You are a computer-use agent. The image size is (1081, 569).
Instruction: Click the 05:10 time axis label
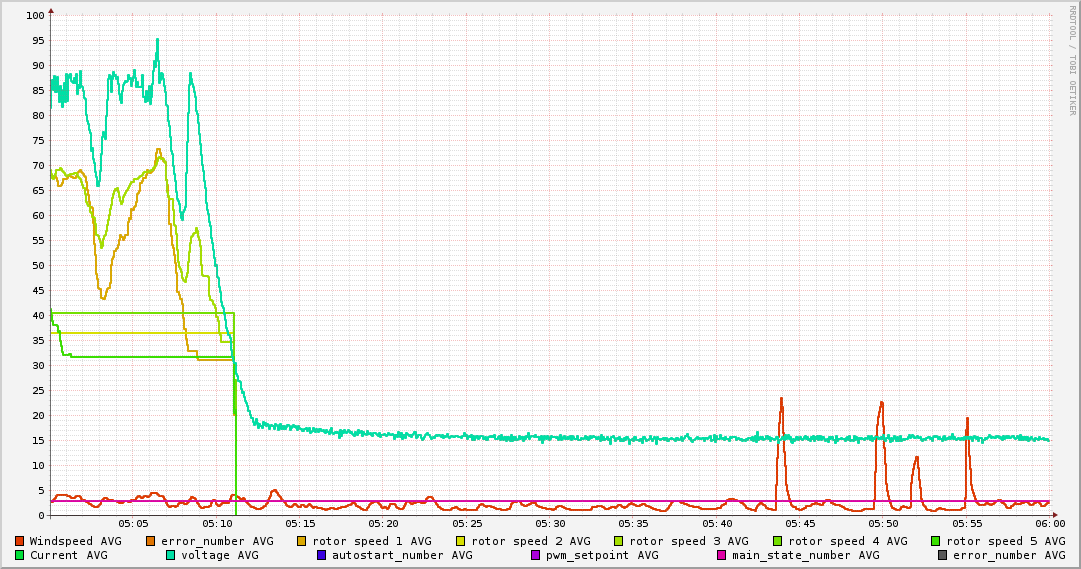coord(217,523)
